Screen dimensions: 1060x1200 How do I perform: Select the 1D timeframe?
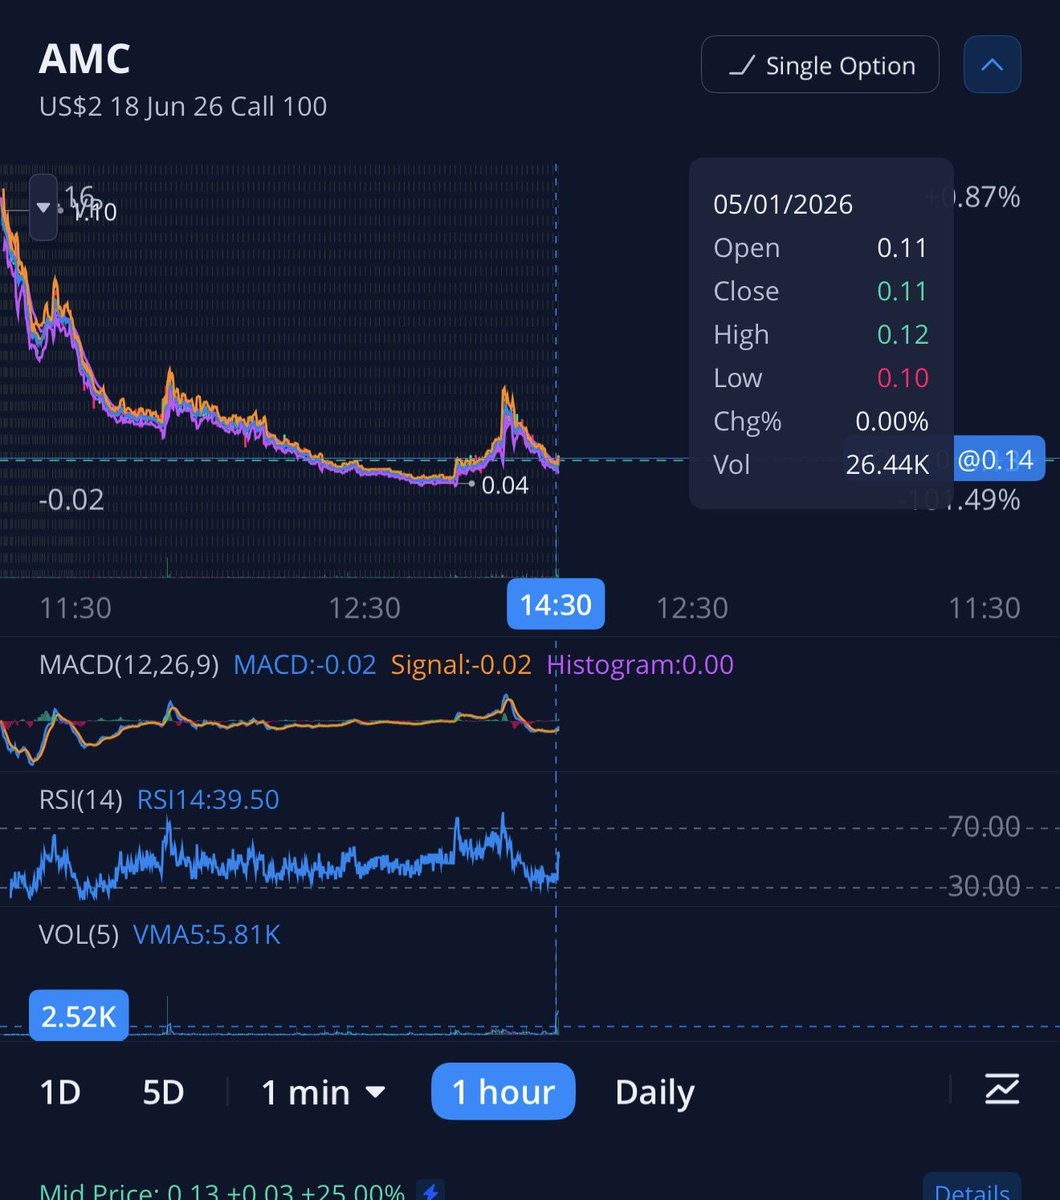click(x=60, y=1092)
